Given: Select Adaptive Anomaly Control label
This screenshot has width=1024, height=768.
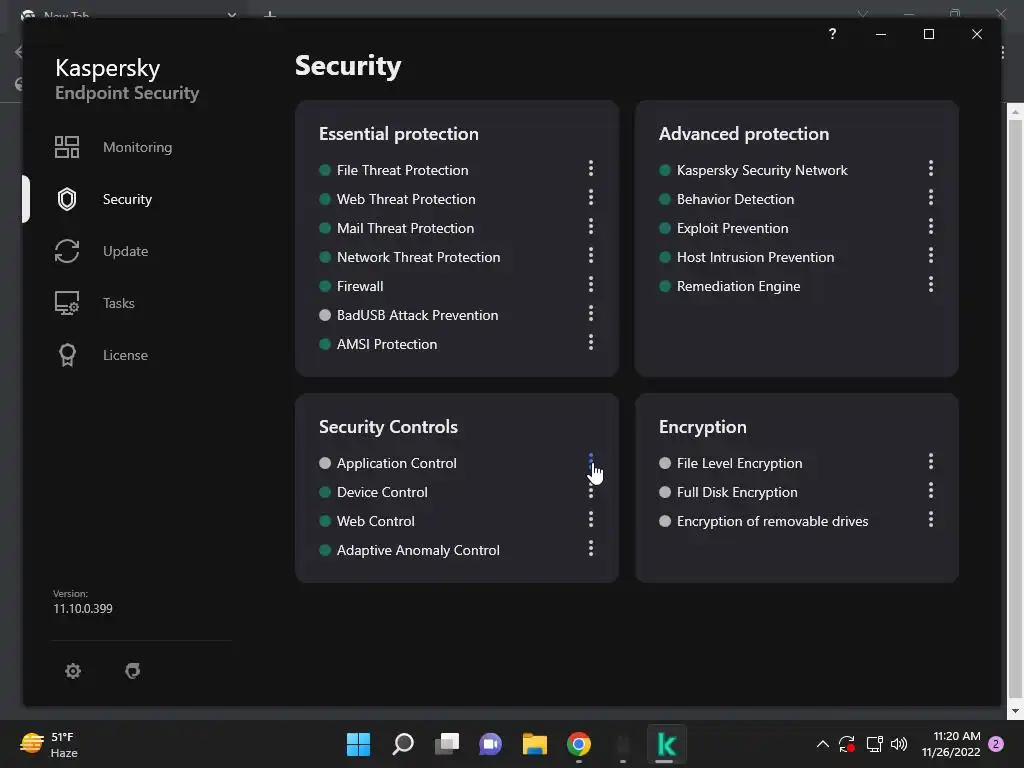Looking at the screenshot, I should point(419,551).
